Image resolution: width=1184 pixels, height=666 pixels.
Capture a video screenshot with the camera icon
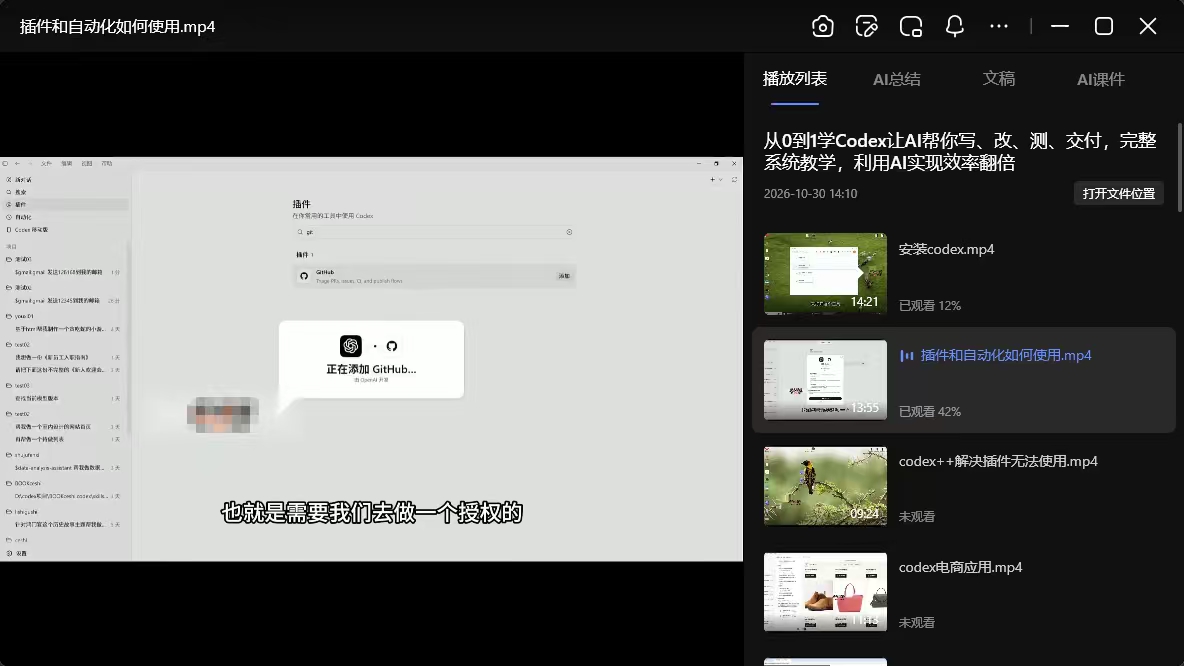(x=822, y=26)
